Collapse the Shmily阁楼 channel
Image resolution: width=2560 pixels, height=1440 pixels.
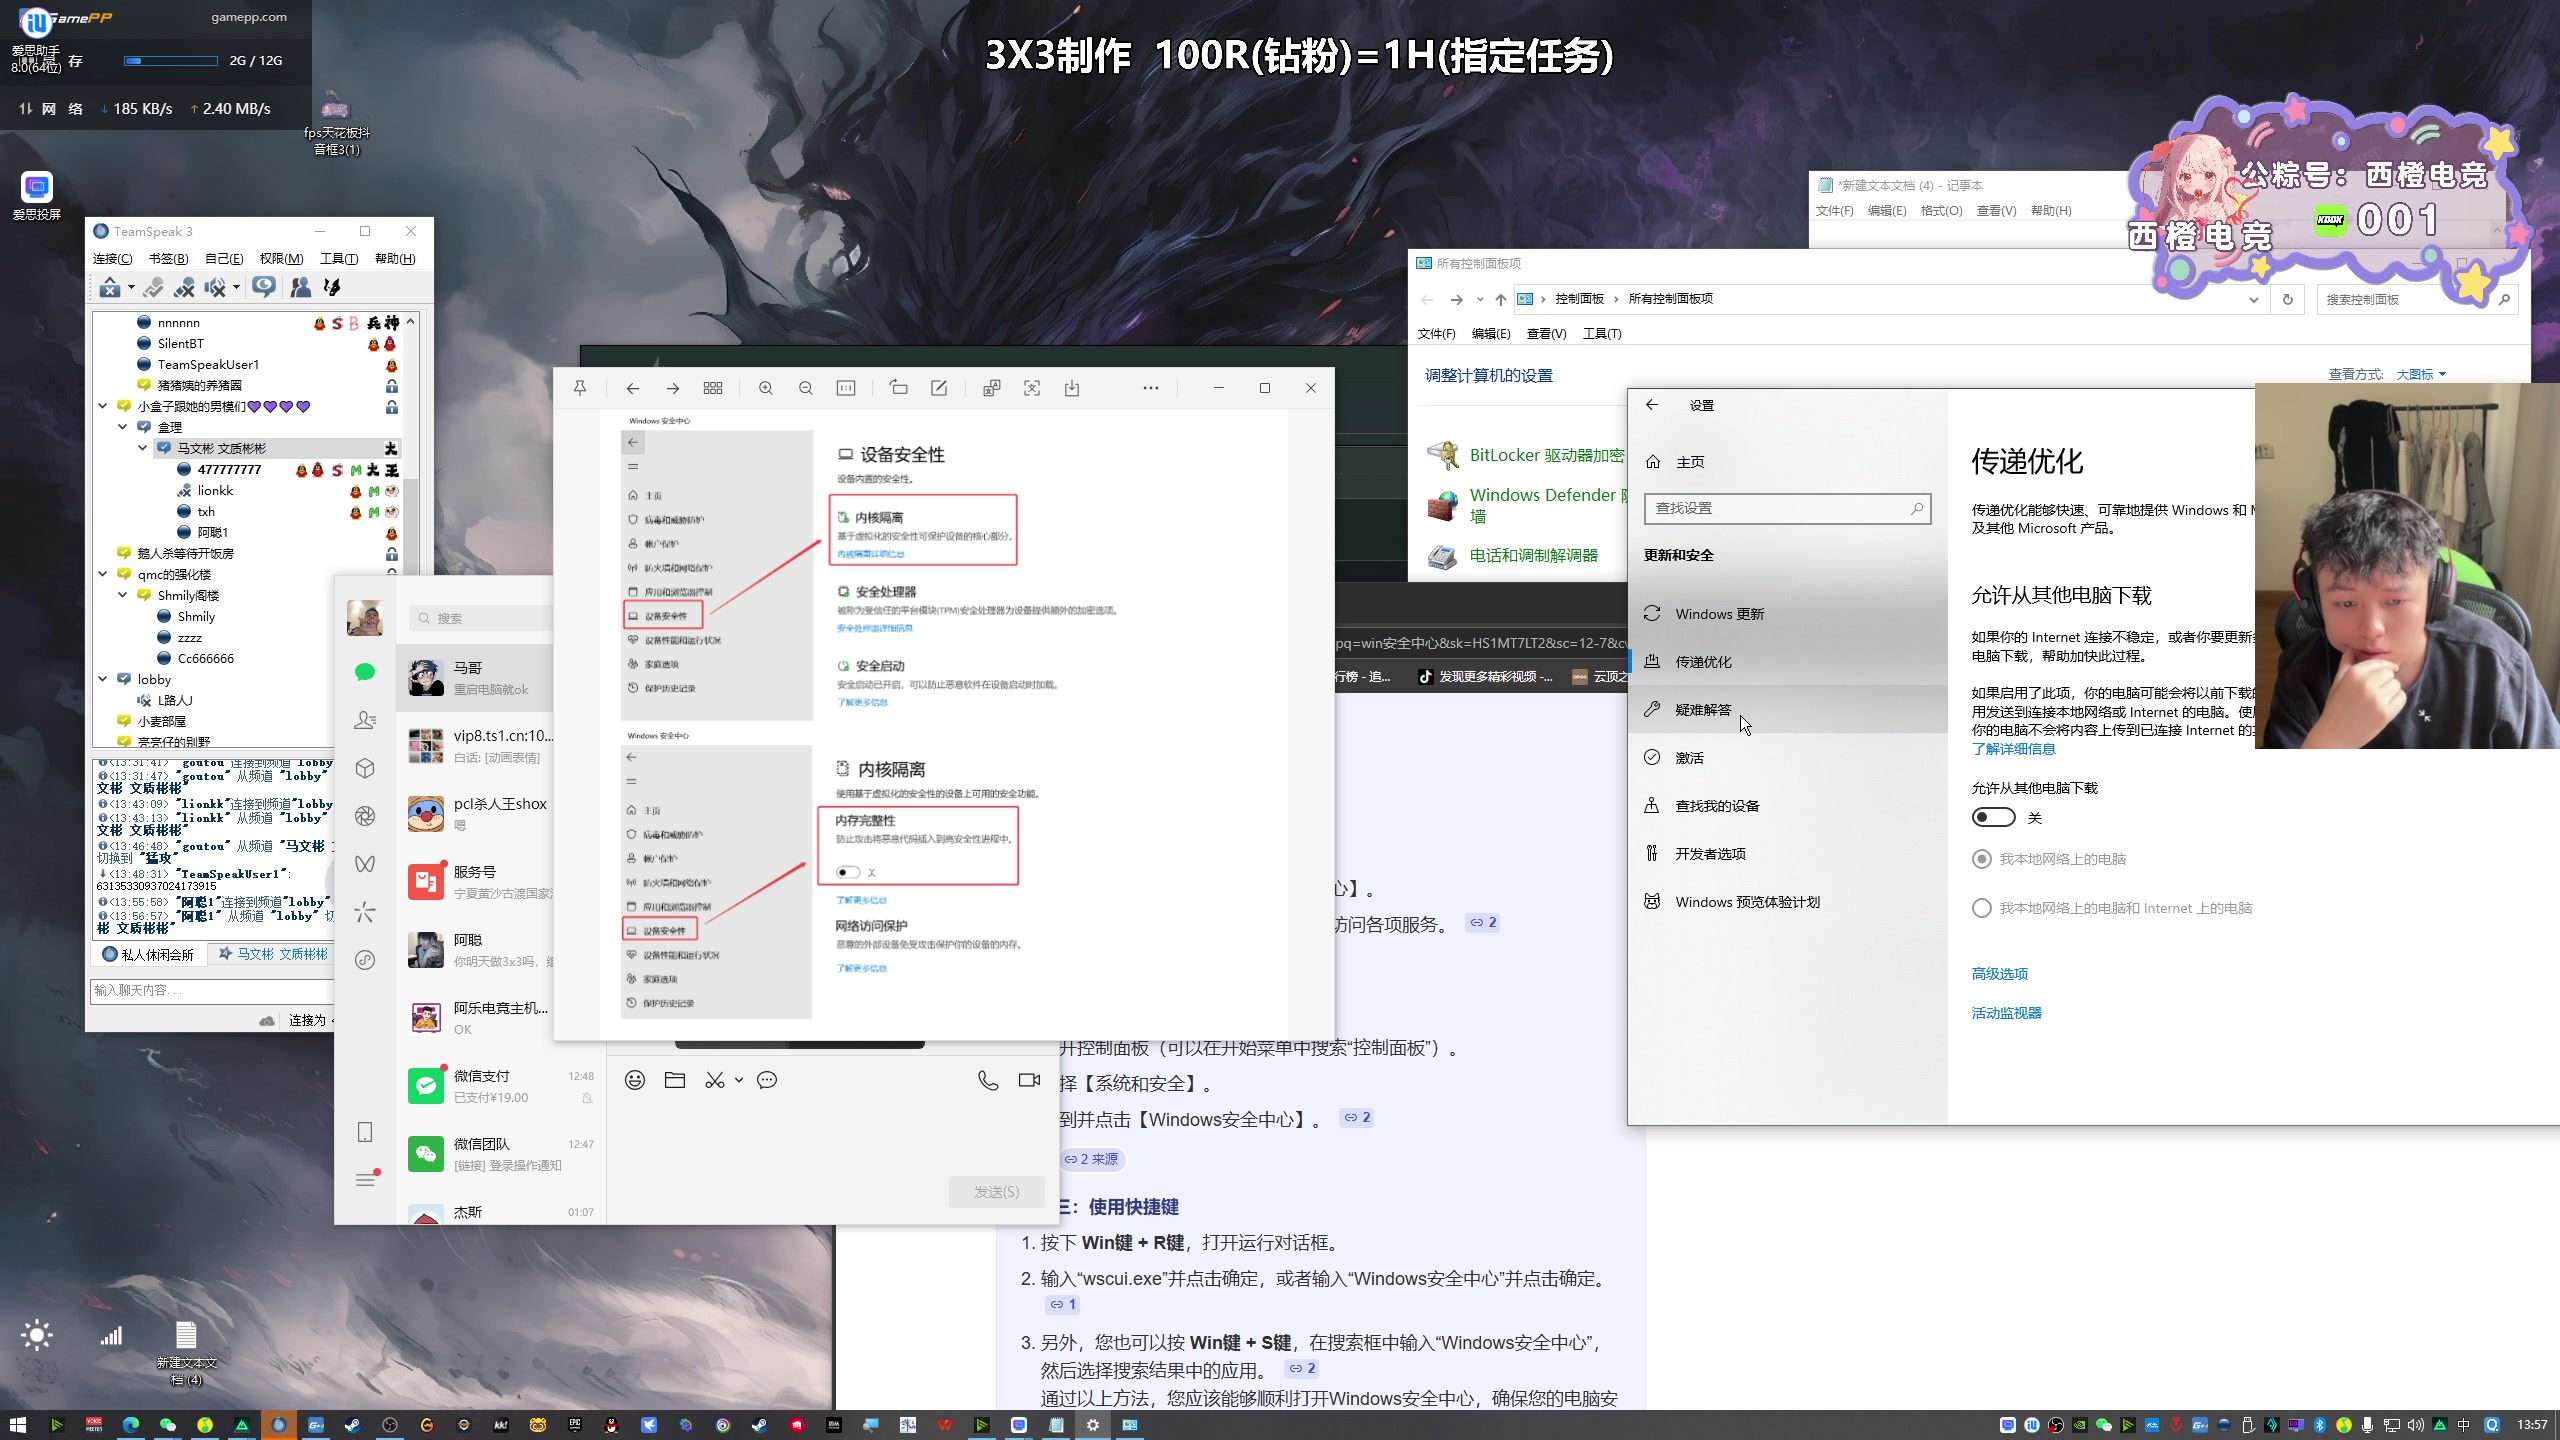coord(123,595)
